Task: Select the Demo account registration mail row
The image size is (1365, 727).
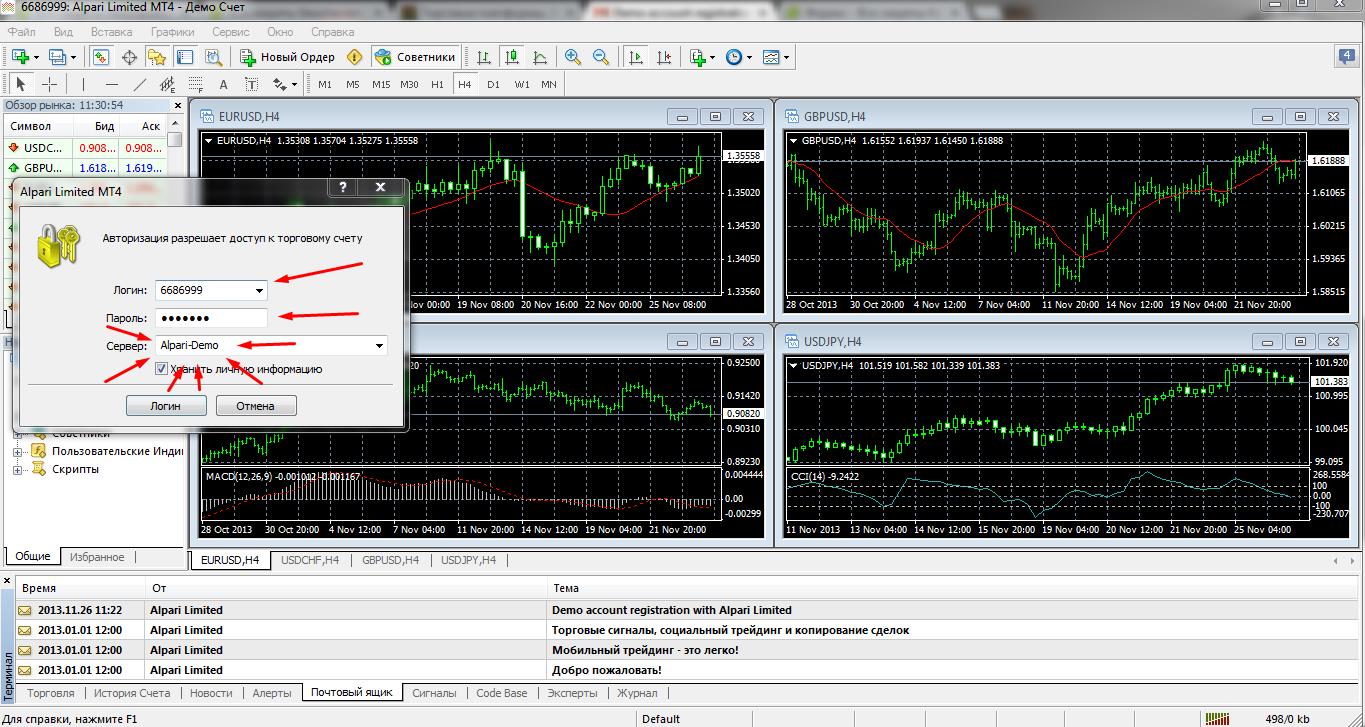Action: tap(686, 610)
